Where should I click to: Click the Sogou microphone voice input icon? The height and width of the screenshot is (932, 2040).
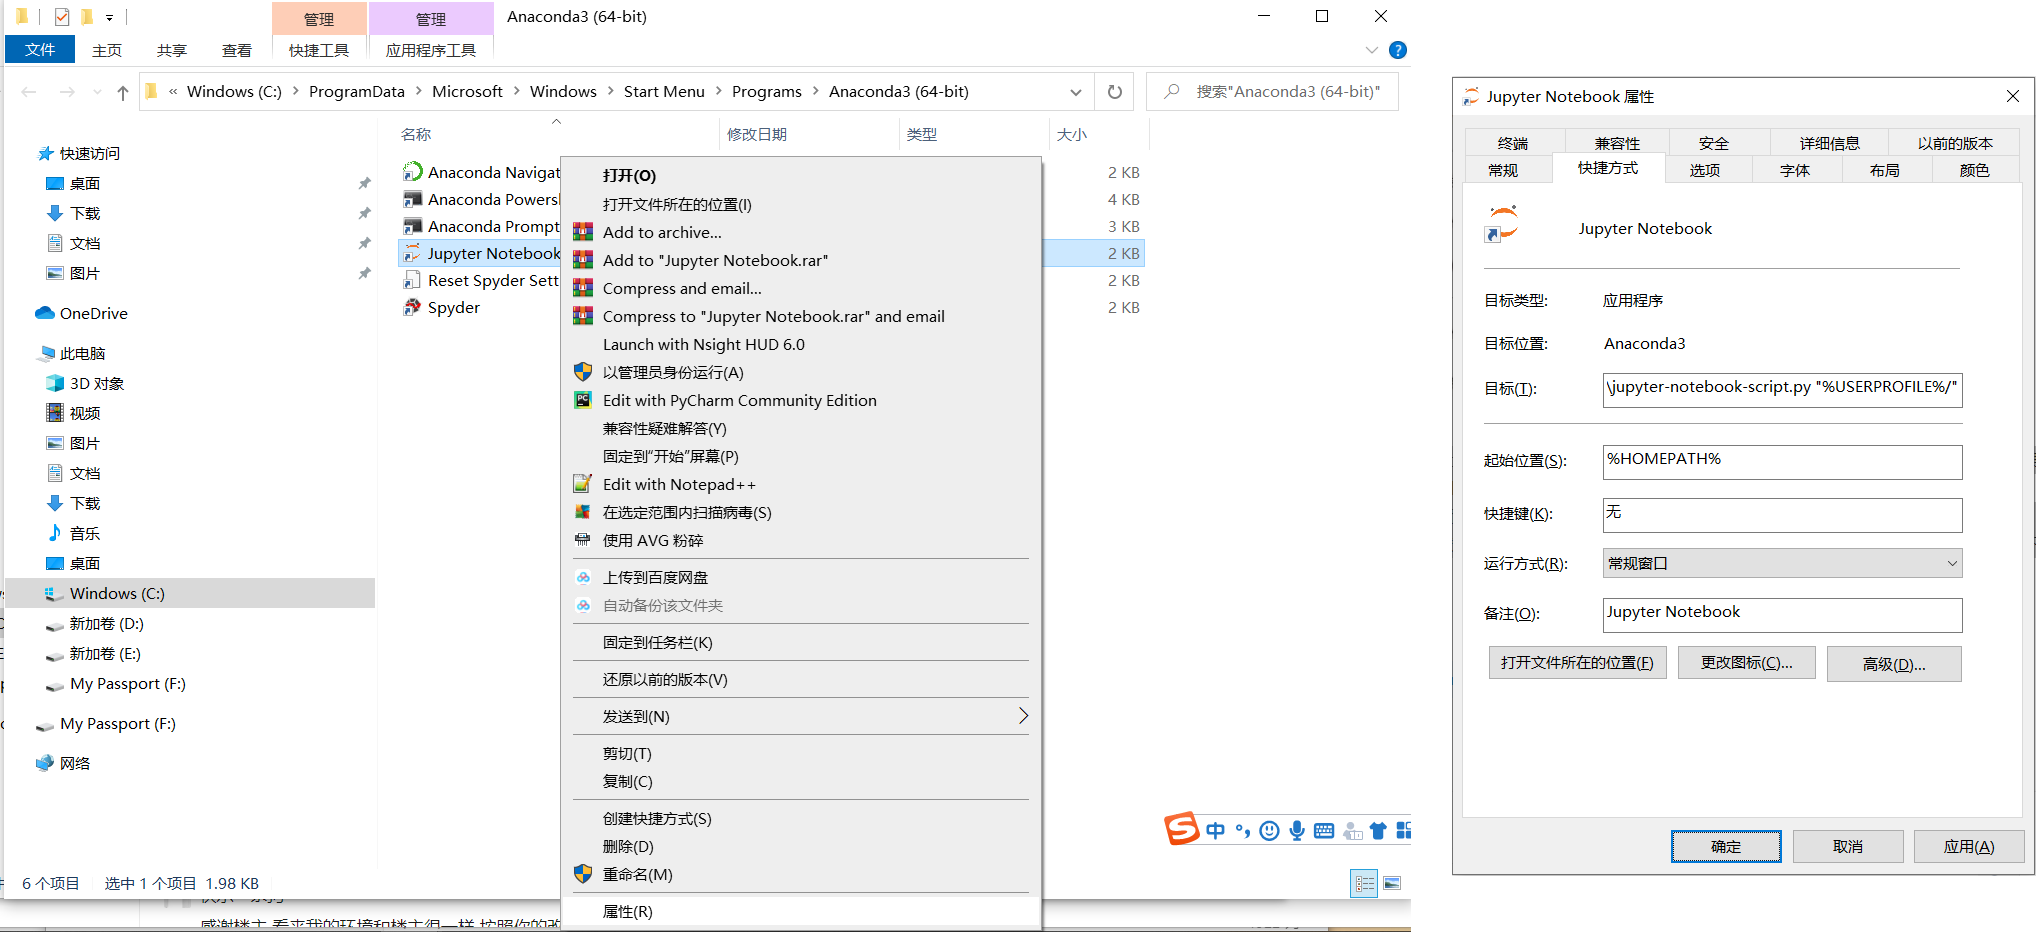coord(1297,830)
